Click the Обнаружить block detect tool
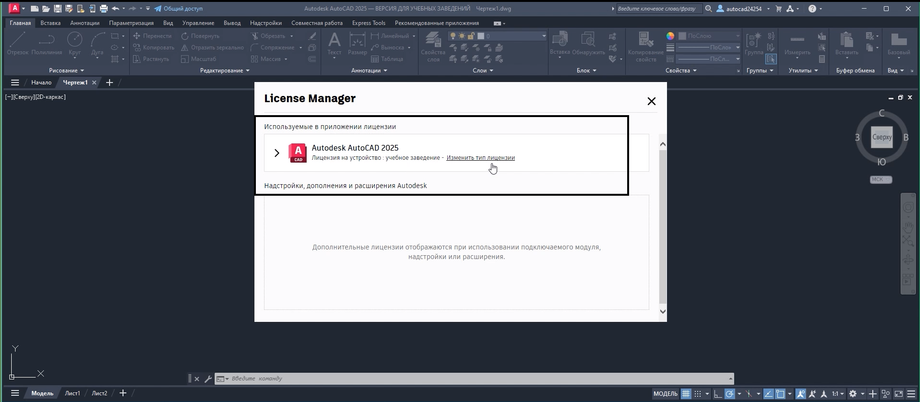 click(x=589, y=45)
